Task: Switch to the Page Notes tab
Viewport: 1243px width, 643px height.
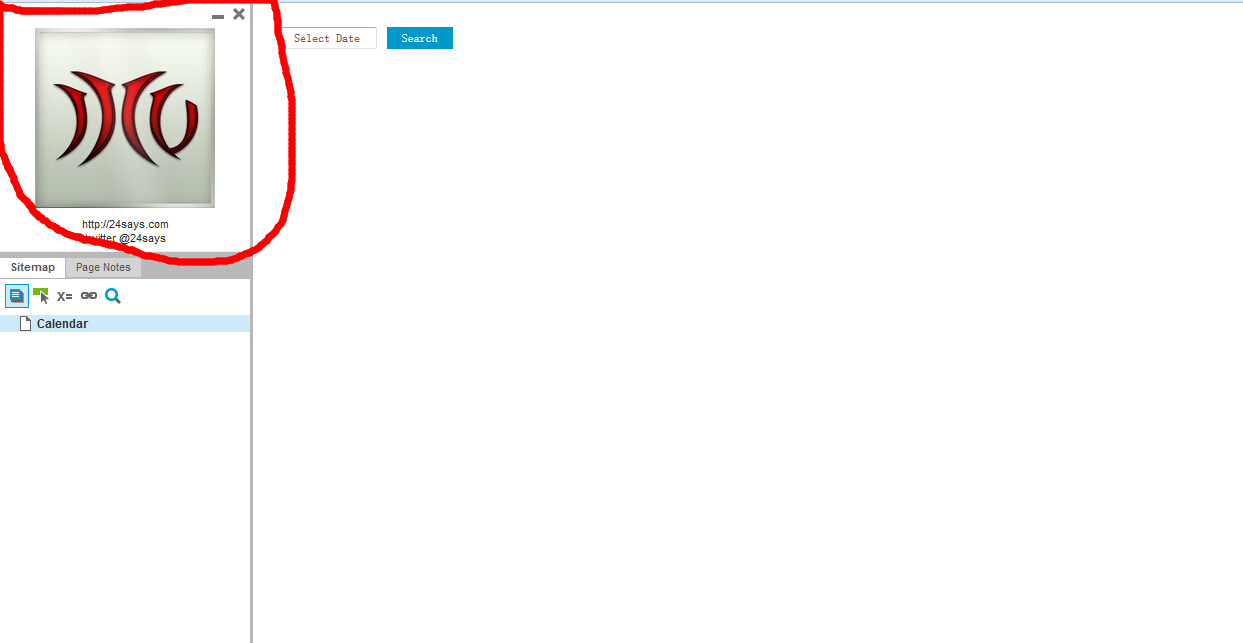Action: tap(103, 267)
